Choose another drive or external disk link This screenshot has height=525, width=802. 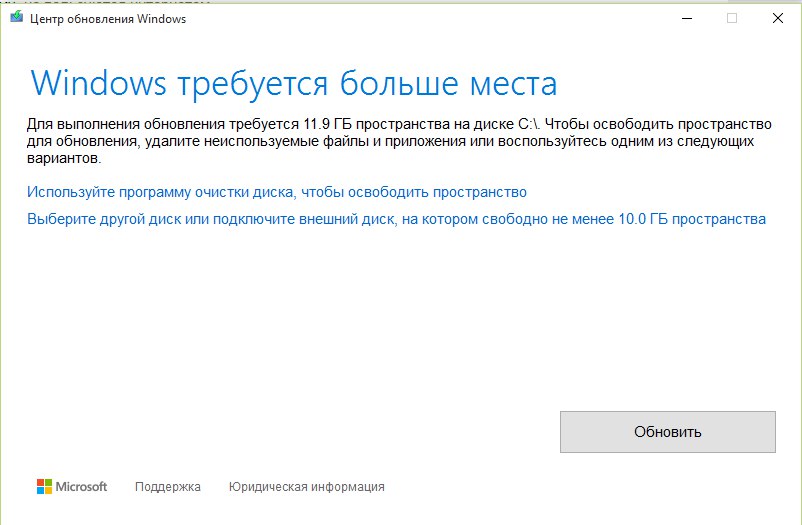(x=396, y=220)
